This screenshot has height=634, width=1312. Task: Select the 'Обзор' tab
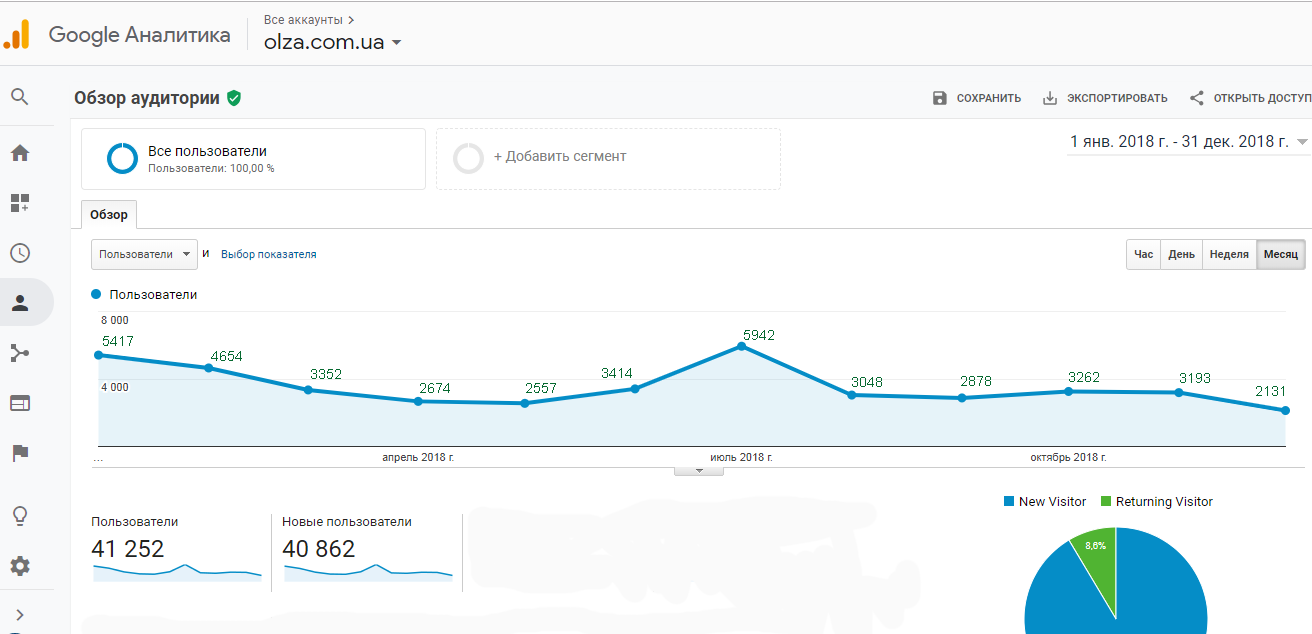[x=109, y=215]
